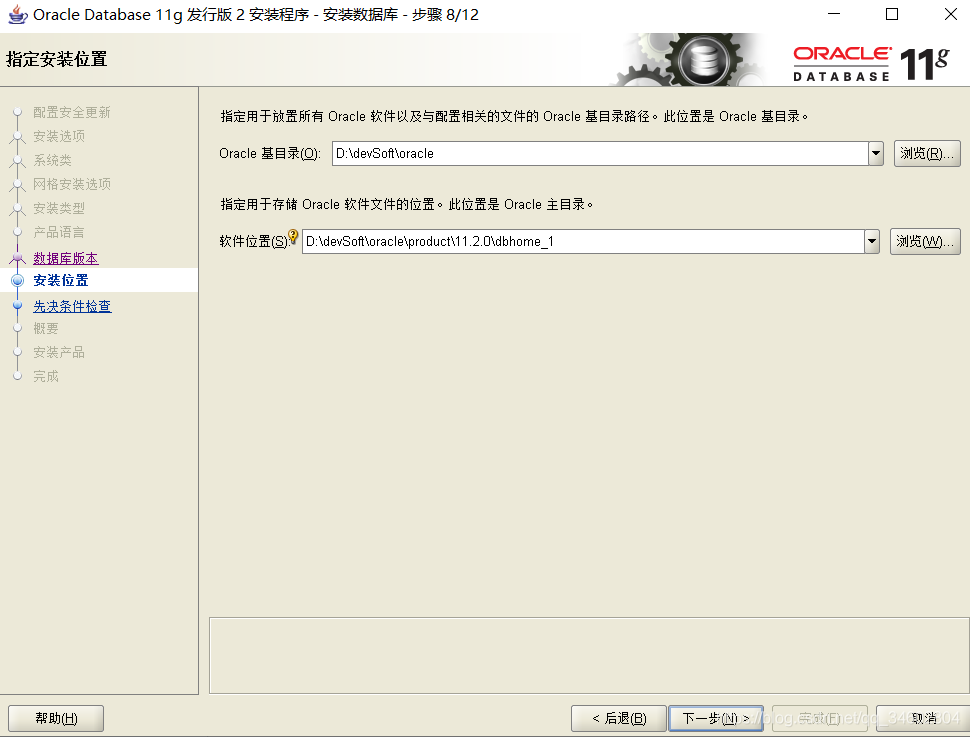Click the 安装产品 step text
The image size is (970, 737).
59,352
